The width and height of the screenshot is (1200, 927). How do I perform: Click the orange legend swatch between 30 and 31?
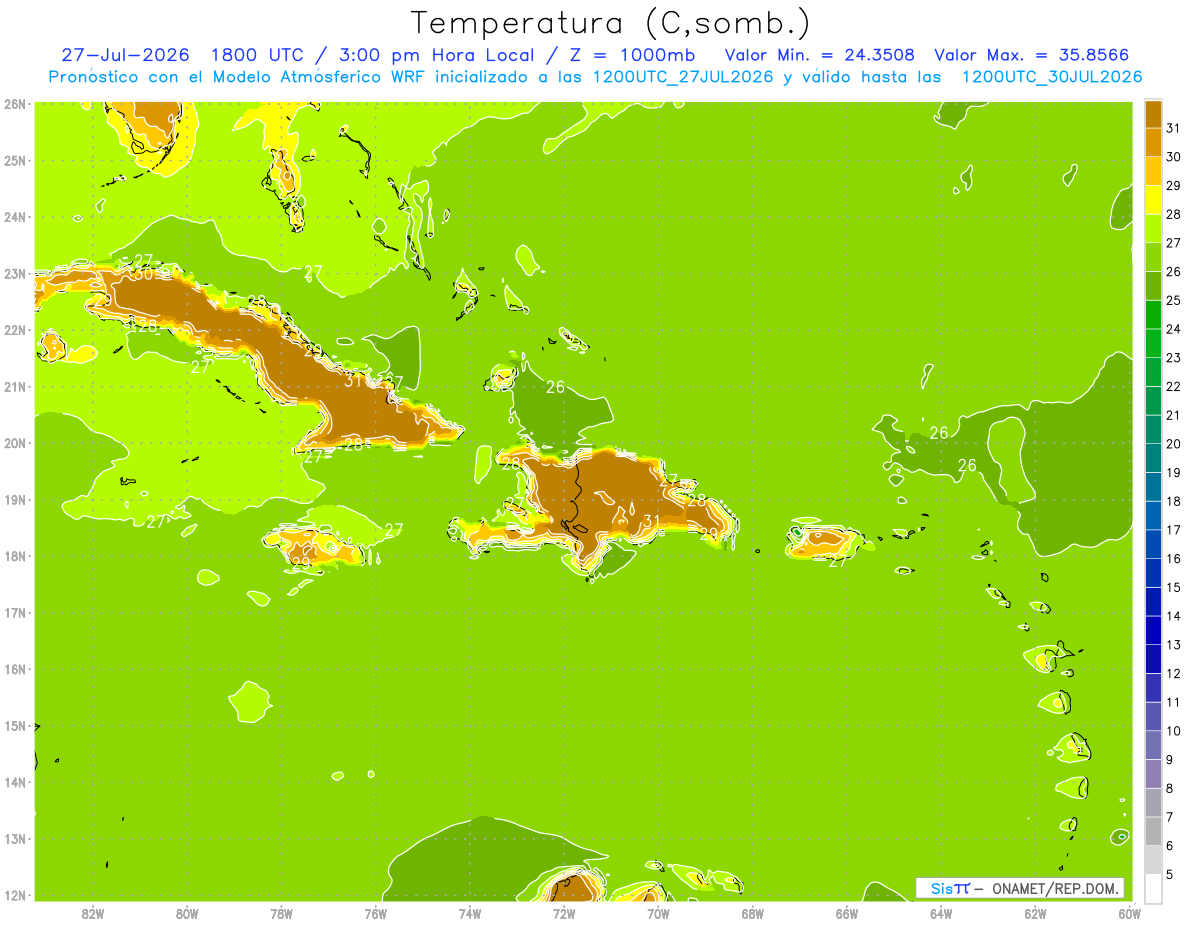click(x=1153, y=142)
